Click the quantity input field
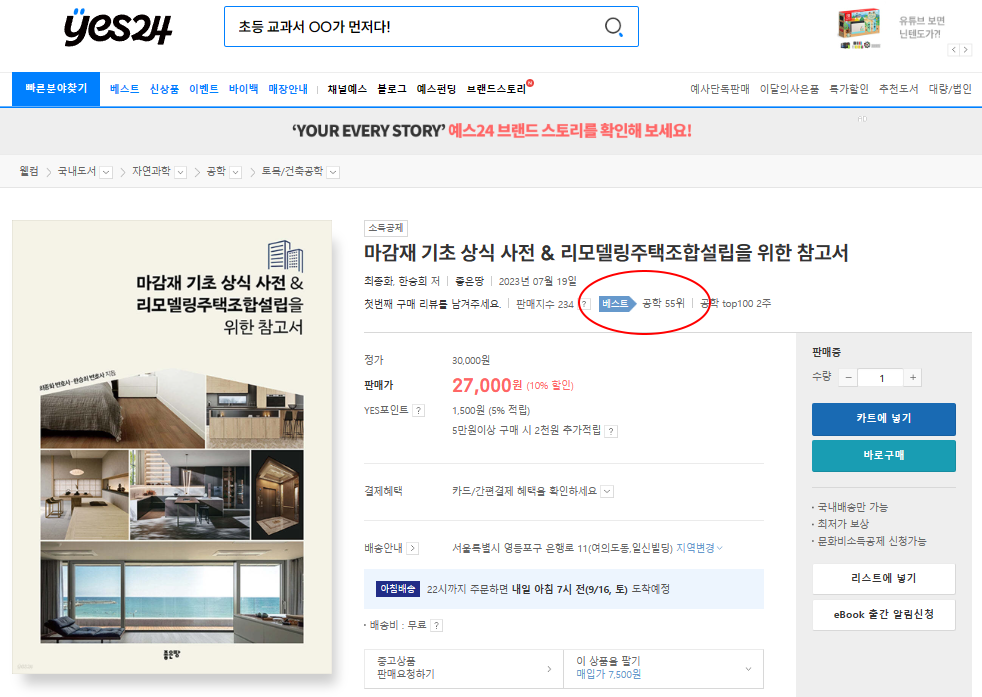 click(881, 378)
